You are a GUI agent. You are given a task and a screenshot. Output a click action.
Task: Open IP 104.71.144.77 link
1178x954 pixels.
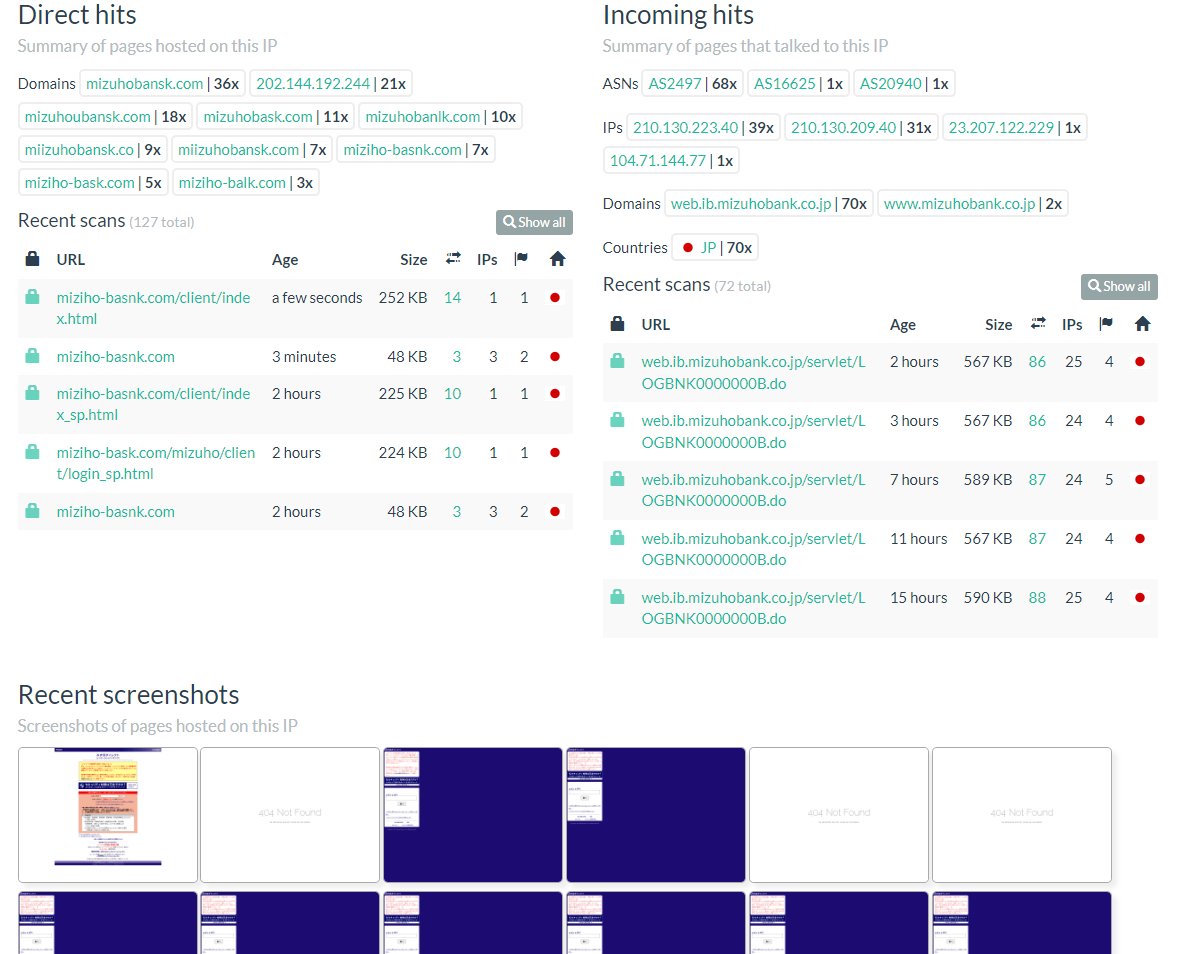point(658,160)
